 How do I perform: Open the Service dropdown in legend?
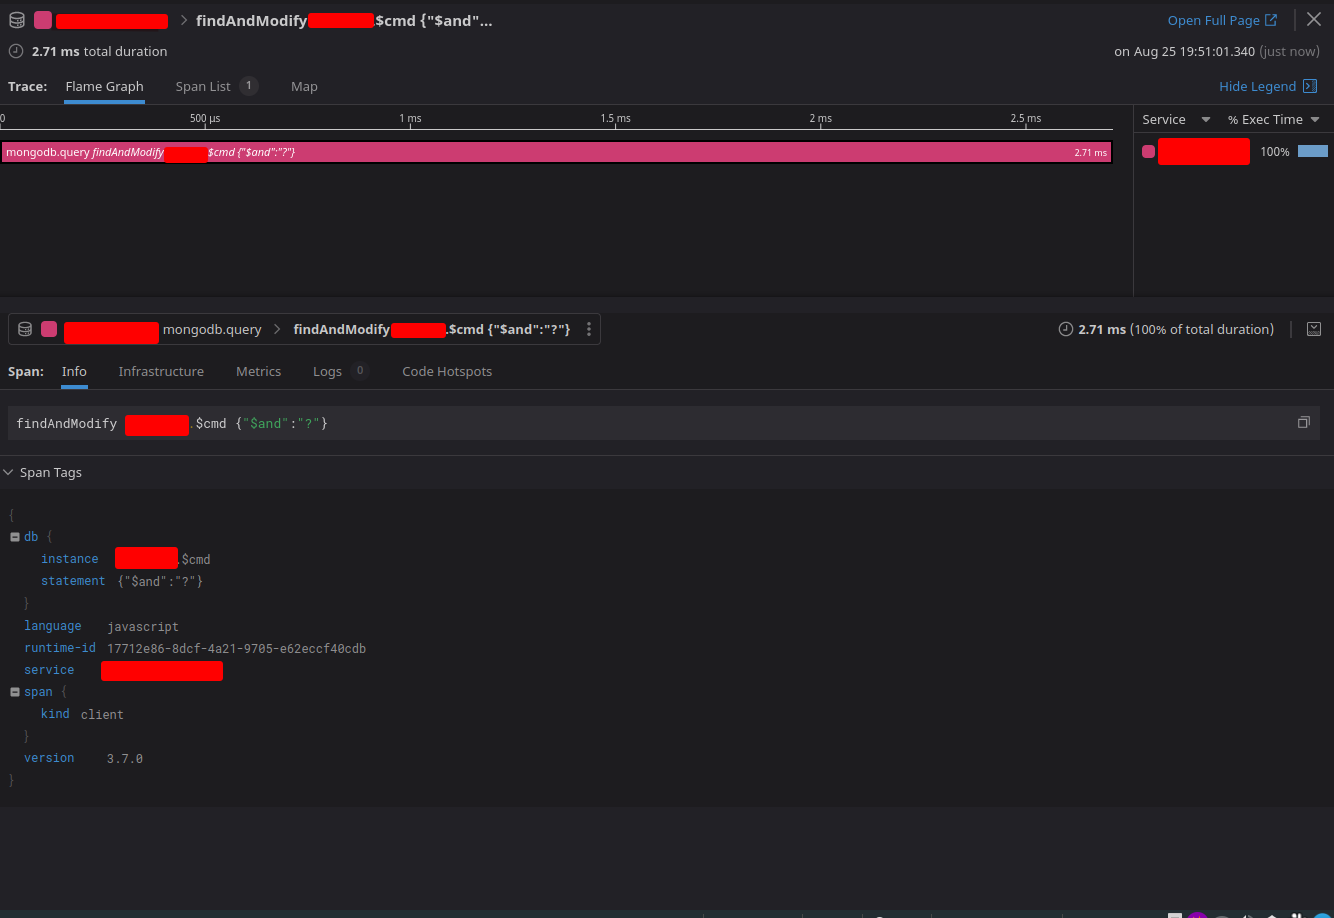1176,119
